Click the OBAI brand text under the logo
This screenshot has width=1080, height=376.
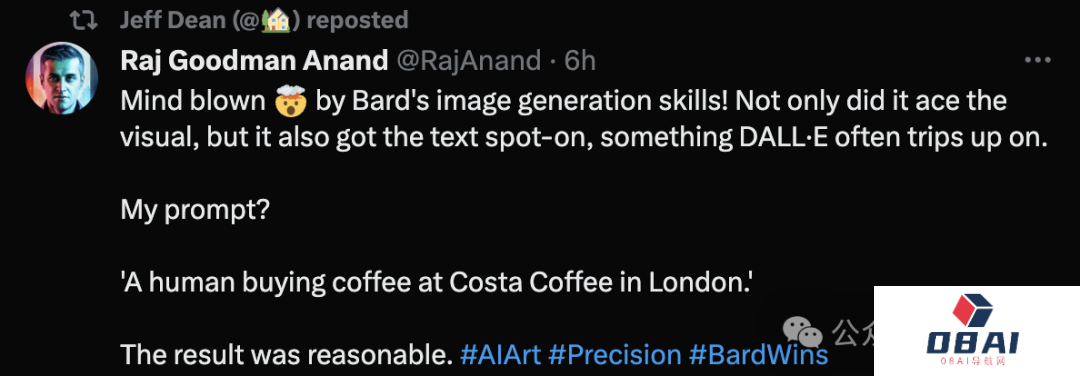click(x=973, y=343)
